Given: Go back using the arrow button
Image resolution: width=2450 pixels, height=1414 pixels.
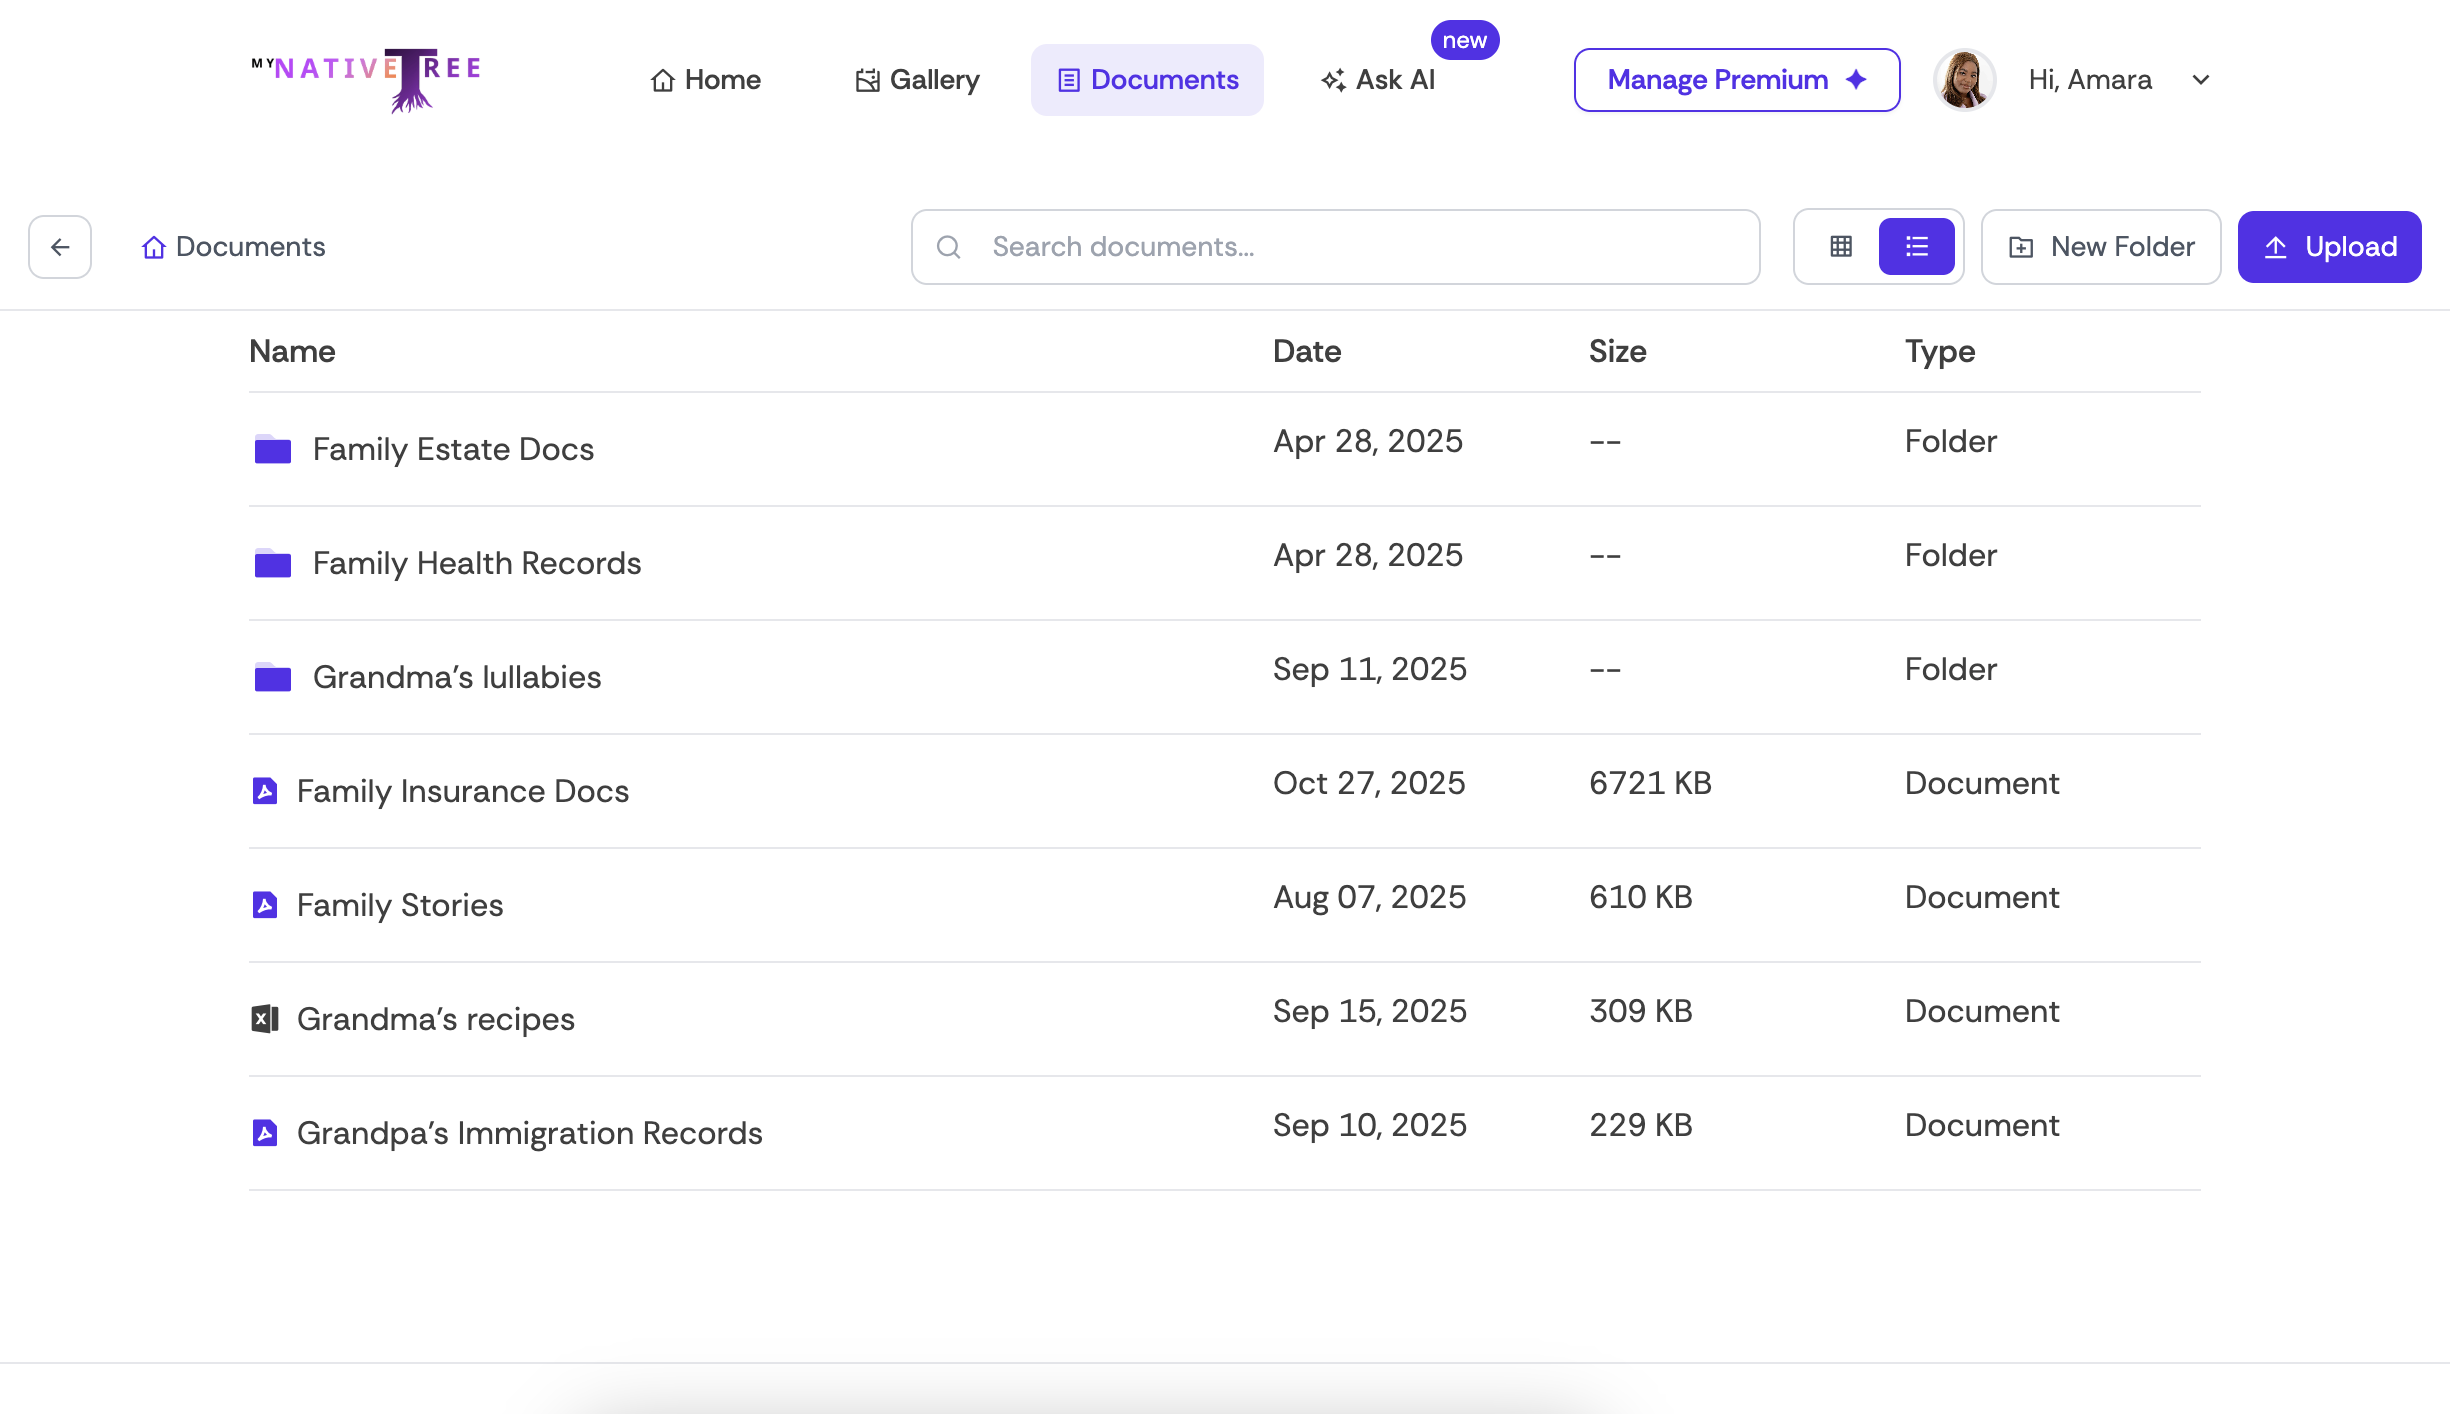Looking at the screenshot, I should click(60, 247).
